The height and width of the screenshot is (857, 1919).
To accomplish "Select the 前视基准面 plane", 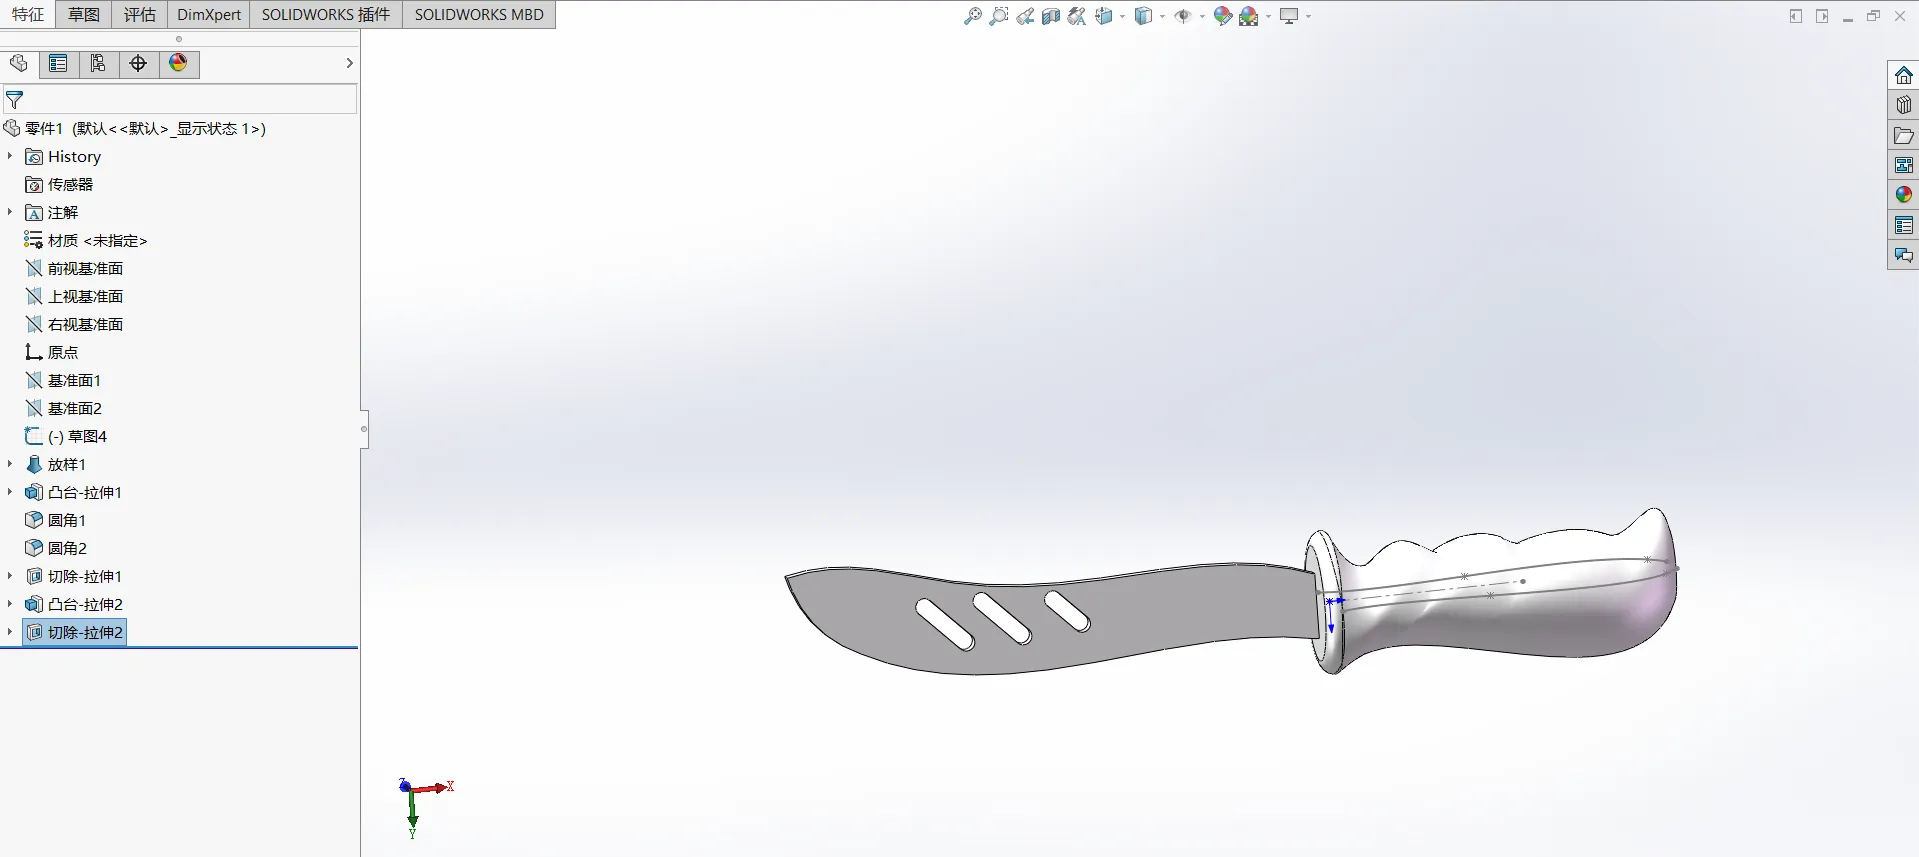I will [74, 268].
